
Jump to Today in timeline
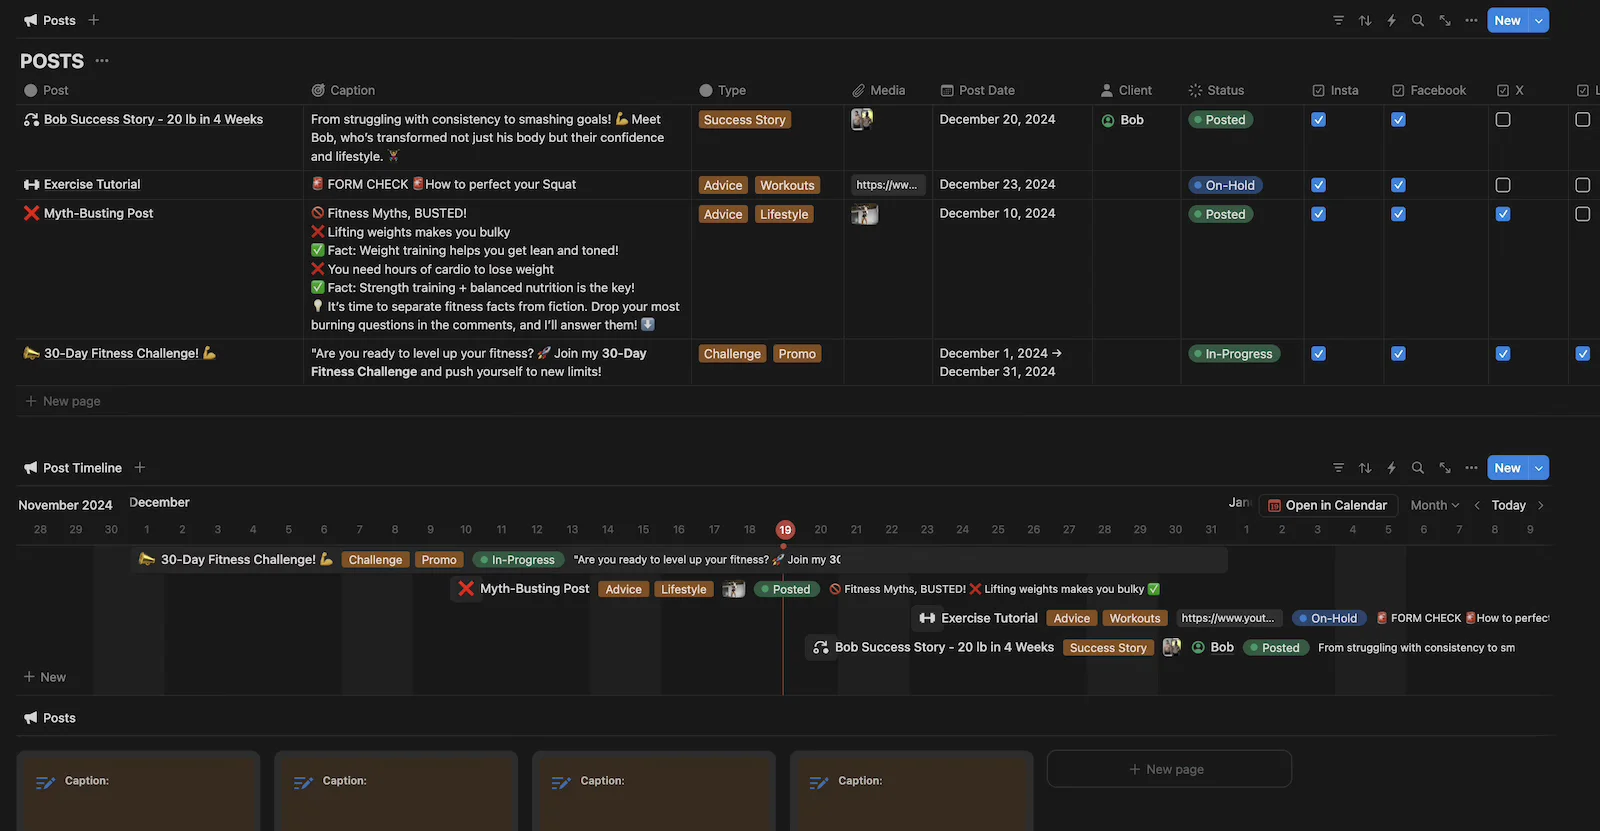1508,505
